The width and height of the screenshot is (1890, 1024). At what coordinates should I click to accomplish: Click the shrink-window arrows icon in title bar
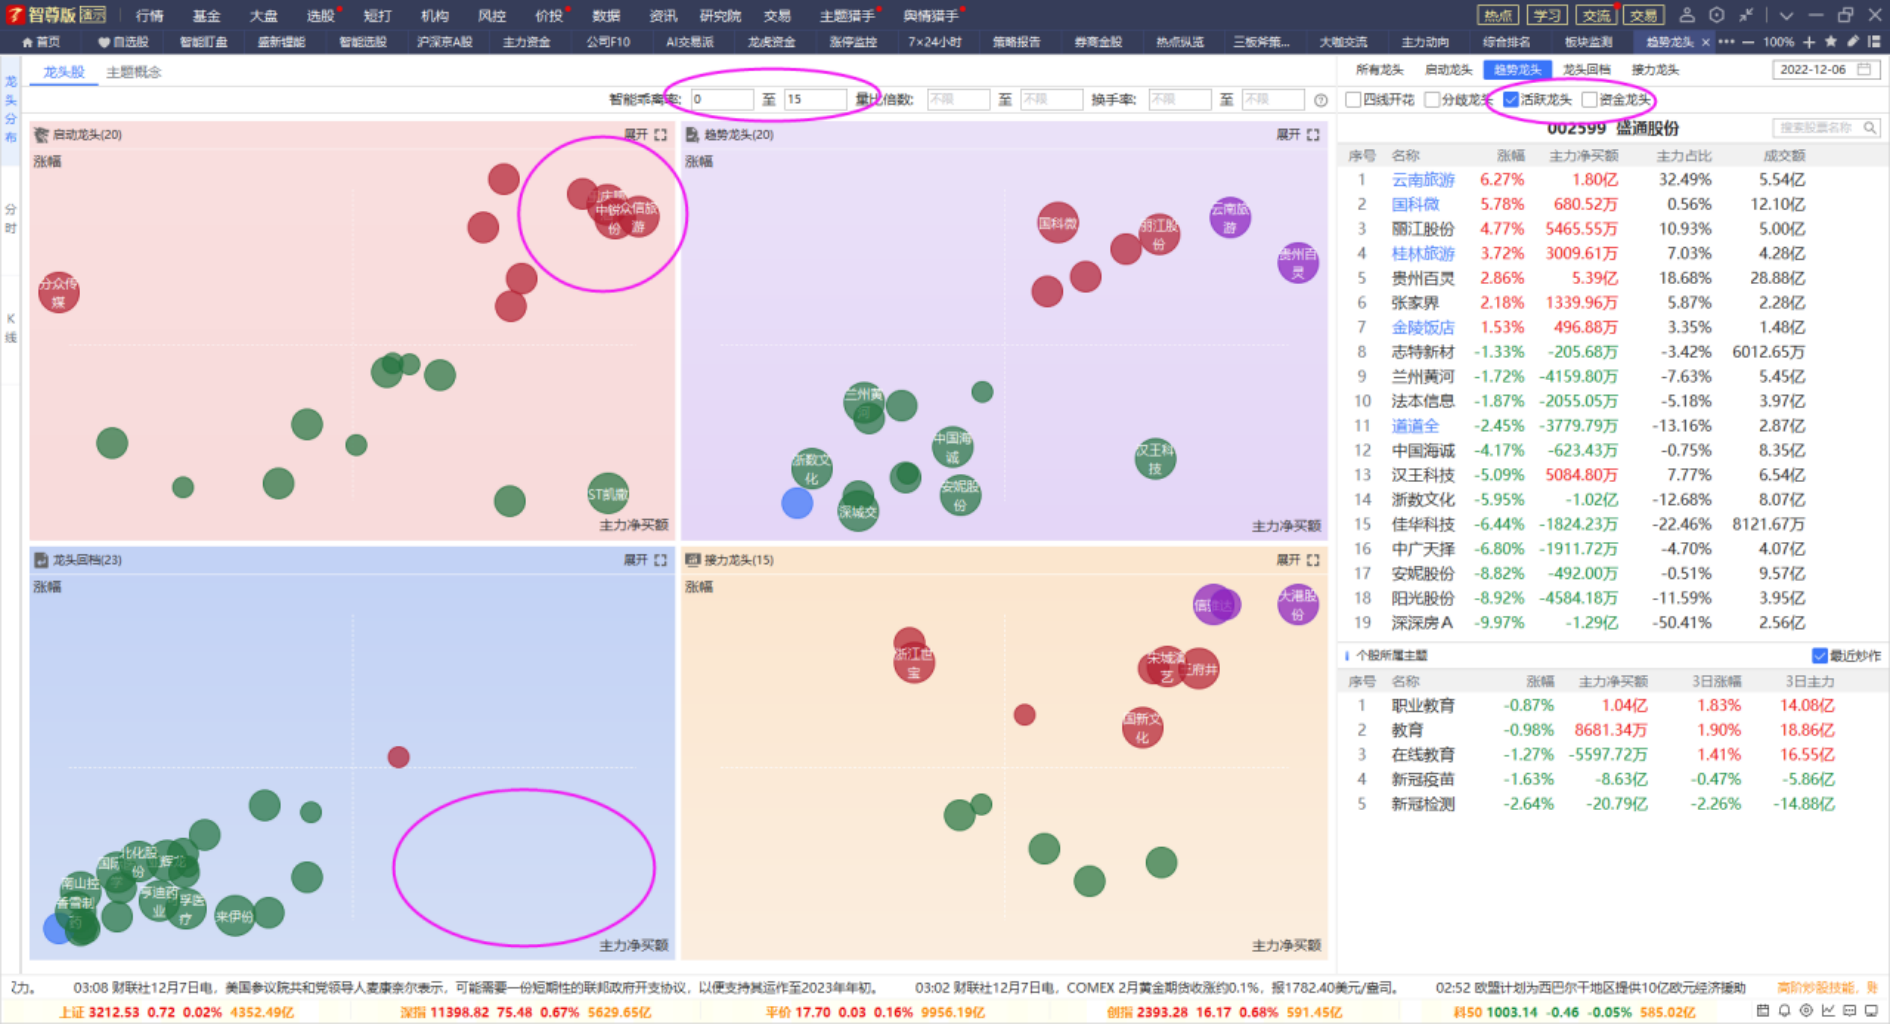pos(1746,15)
